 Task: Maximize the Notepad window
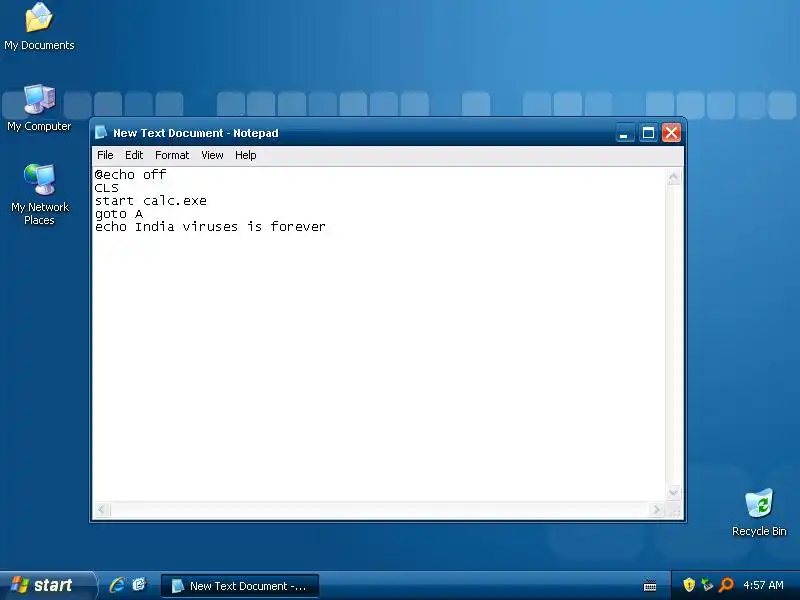click(x=648, y=133)
